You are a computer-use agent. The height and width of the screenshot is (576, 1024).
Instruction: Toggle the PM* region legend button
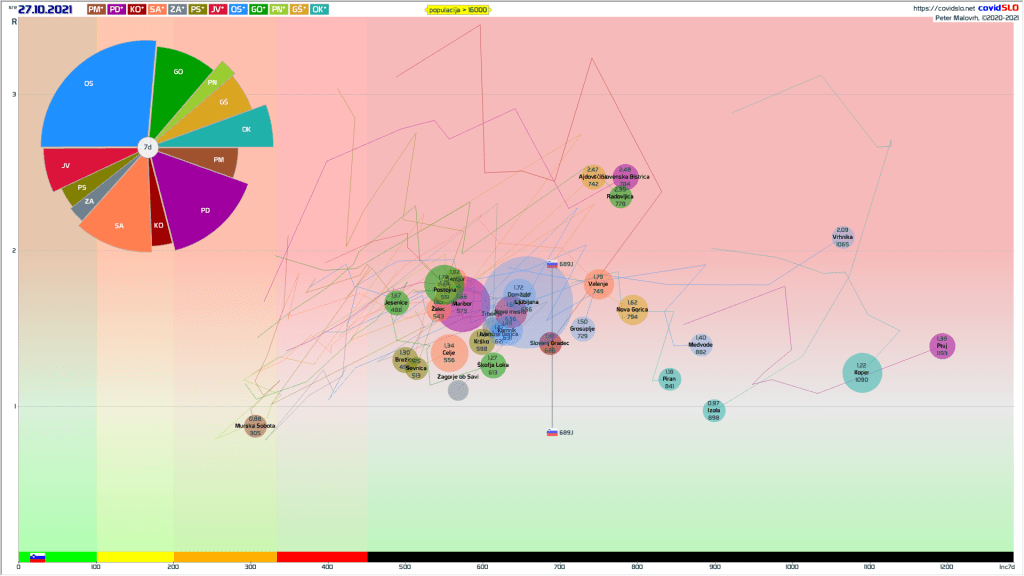click(97, 9)
